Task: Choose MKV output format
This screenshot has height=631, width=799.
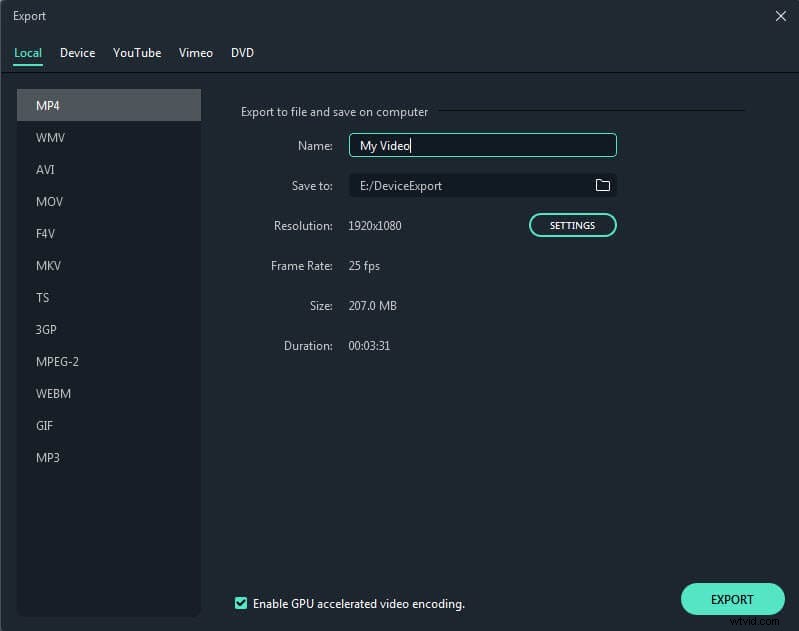Action: click(x=108, y=266)
